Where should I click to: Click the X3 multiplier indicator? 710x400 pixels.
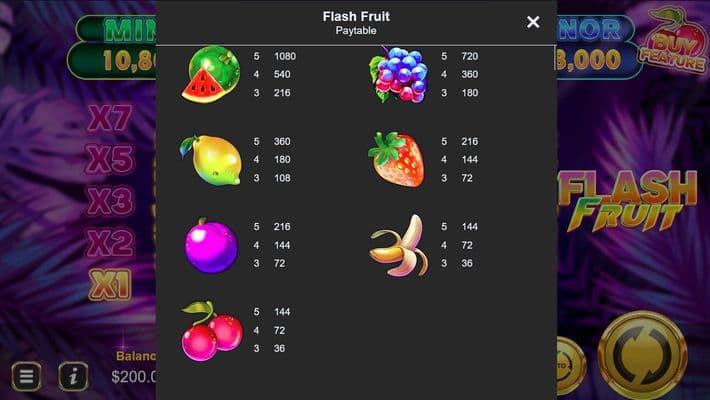click(x=110, y=201)
